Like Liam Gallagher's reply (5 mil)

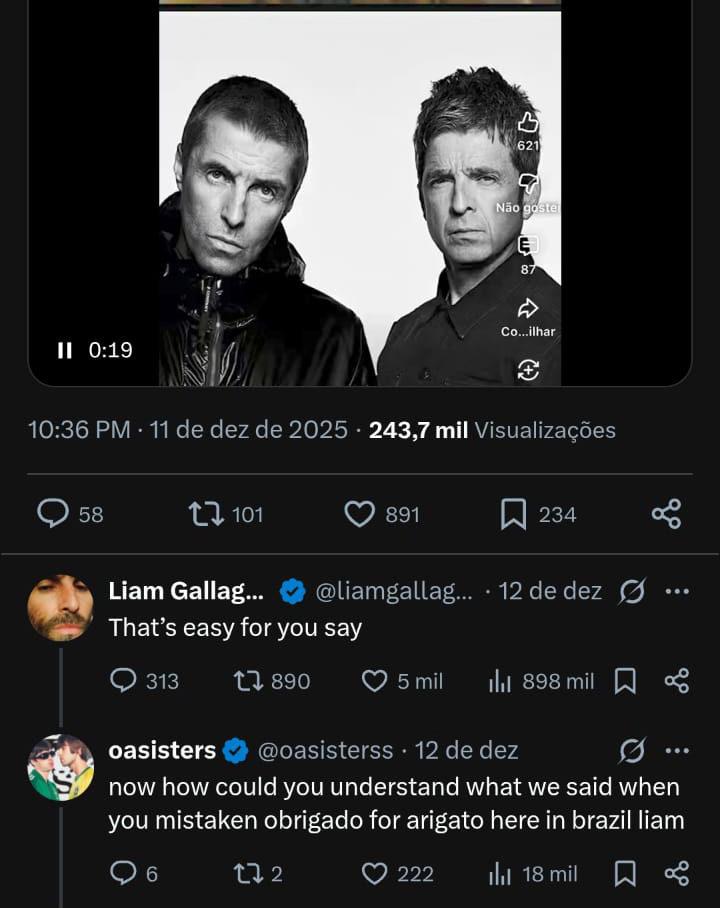click(x=374, y=681)
